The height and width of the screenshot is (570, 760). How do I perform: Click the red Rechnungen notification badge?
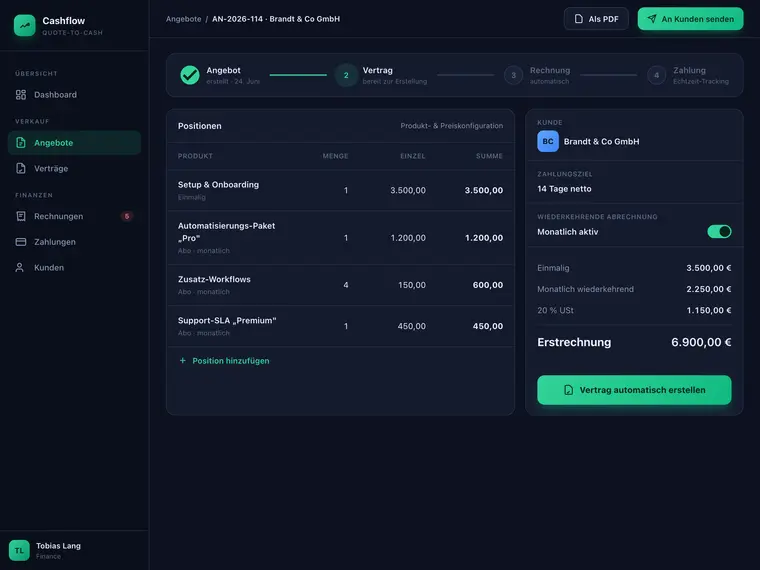tap(127, 216)
